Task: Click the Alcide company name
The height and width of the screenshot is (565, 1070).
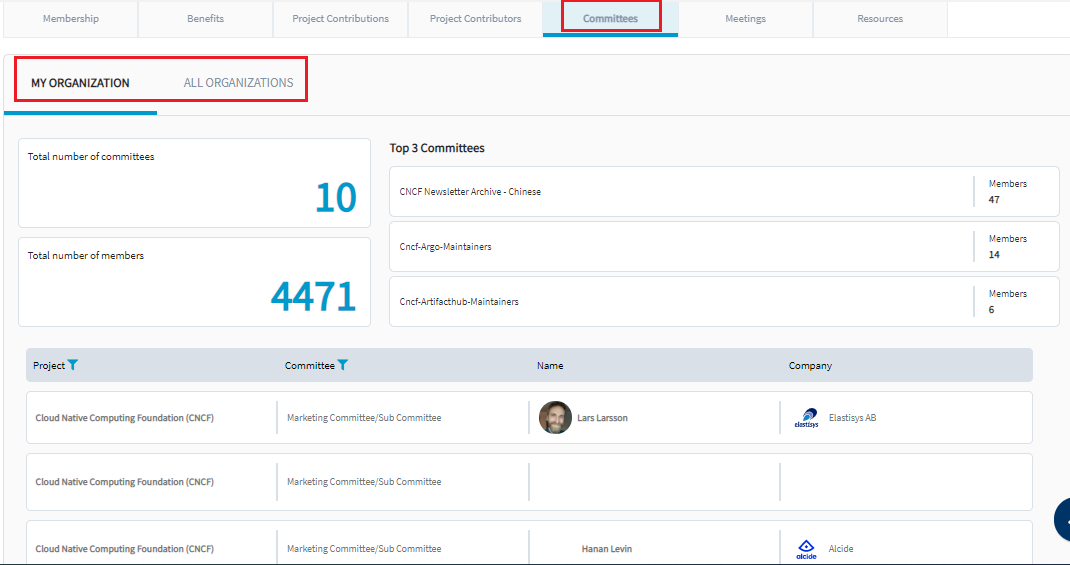Action: click(841, 549)
